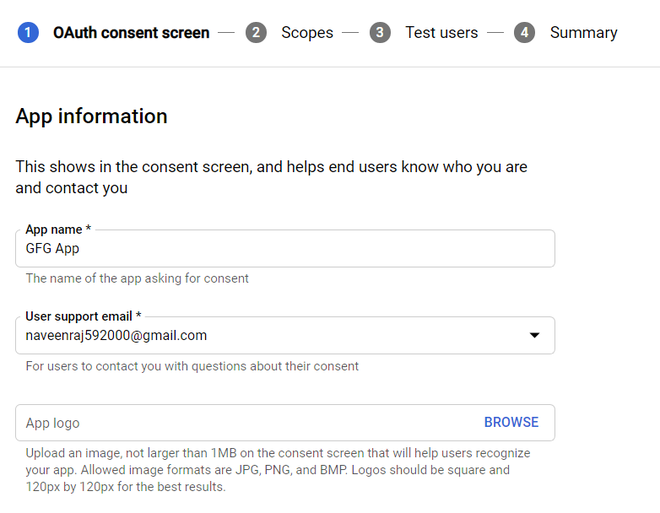Click the helper text about consent questions

tap(192, 366)
